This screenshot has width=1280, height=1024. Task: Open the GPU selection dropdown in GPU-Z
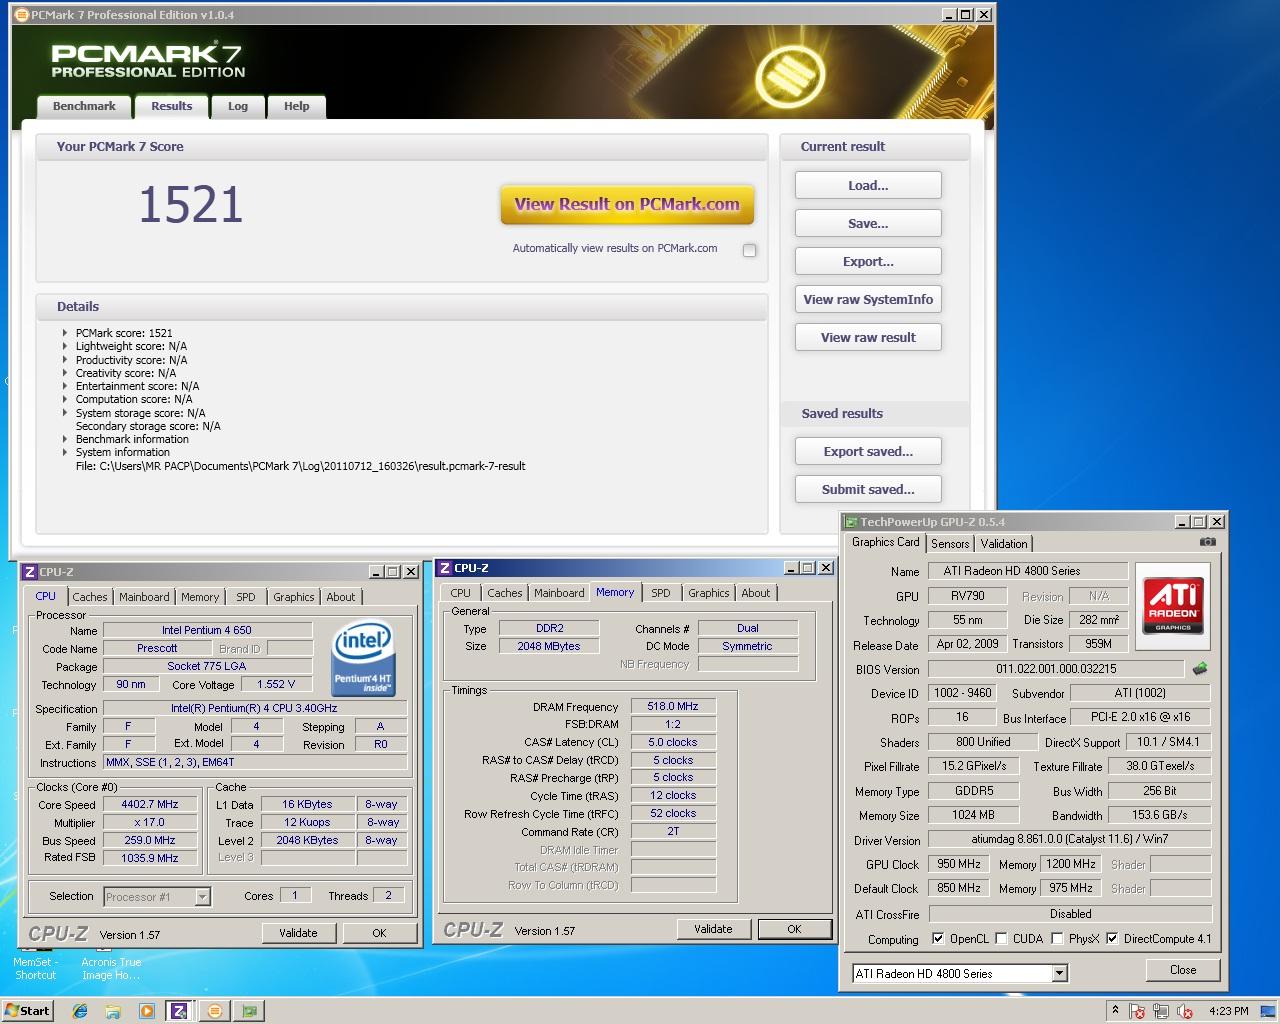tap(1060, 973)
